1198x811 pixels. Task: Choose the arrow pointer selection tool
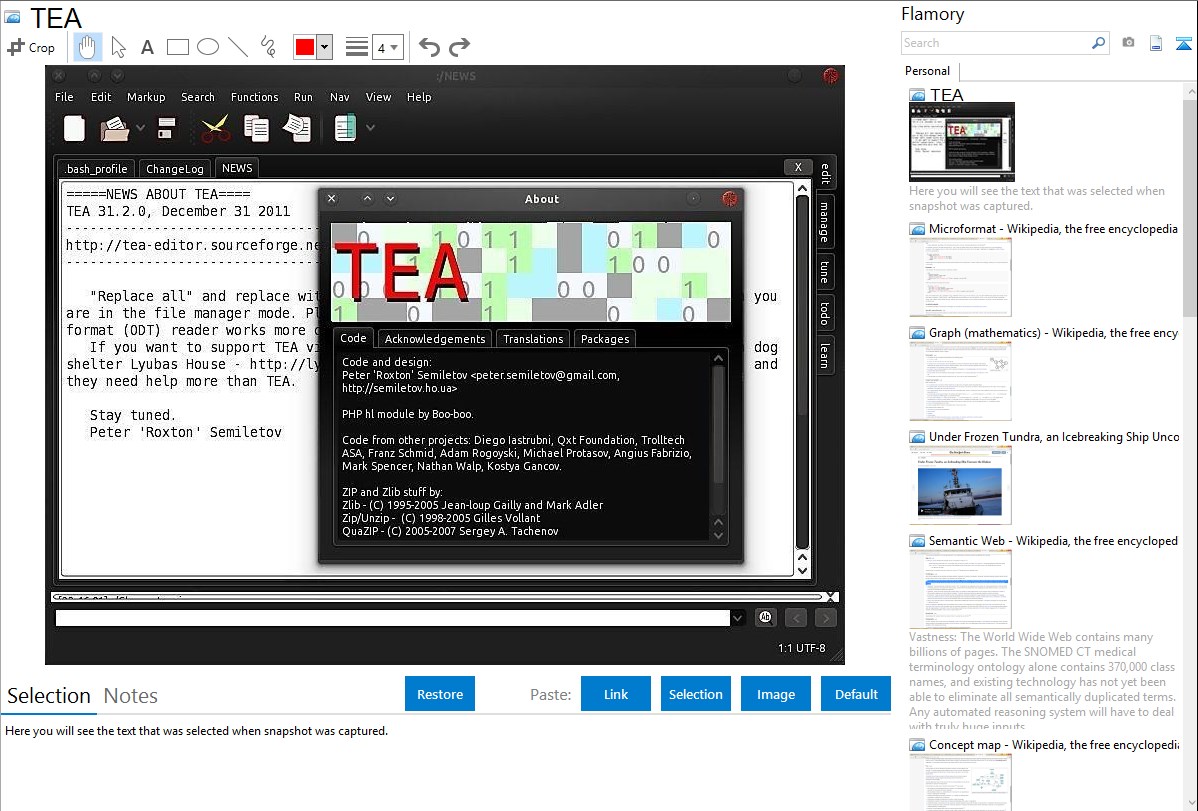(118, 47)
